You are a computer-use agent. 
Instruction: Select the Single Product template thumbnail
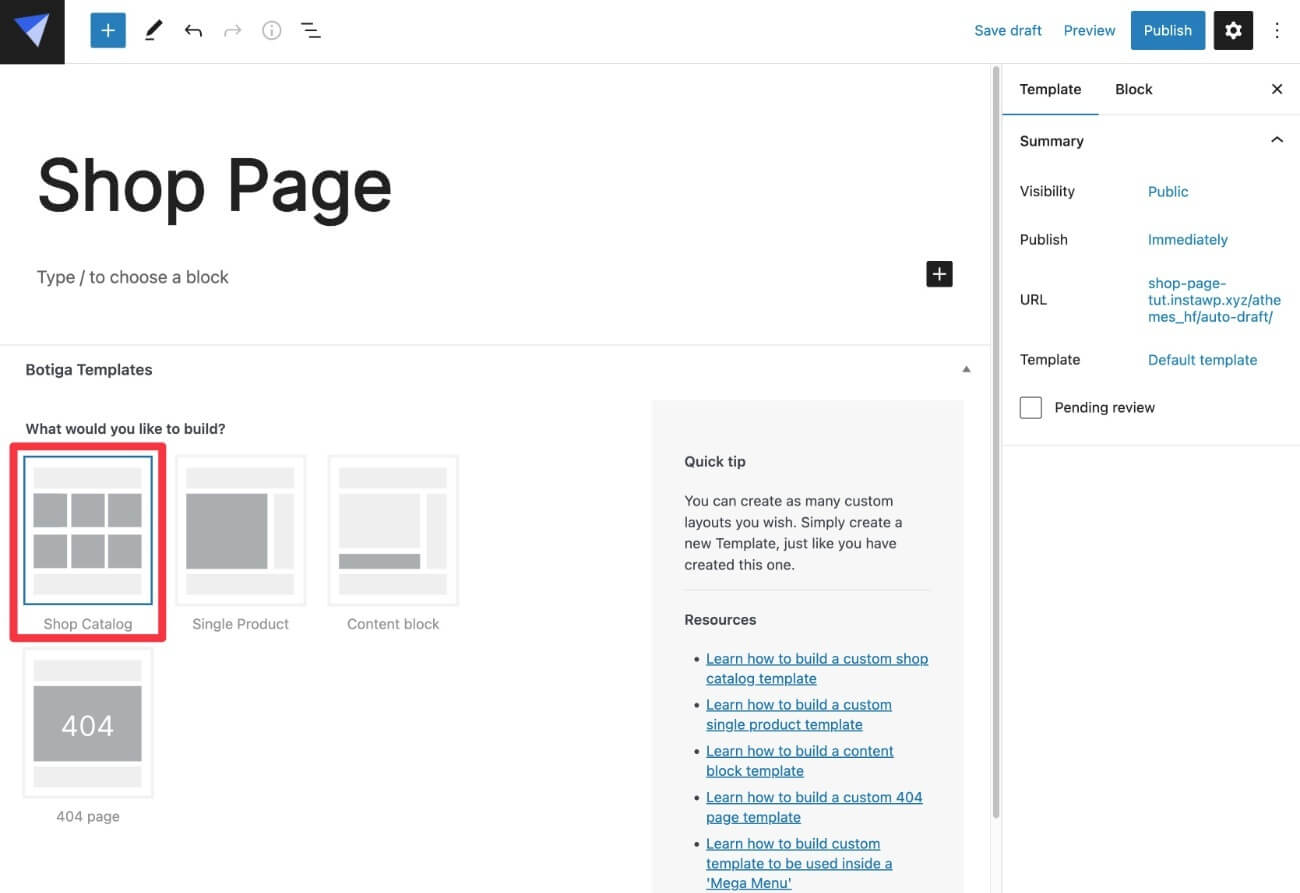(240, 530)
